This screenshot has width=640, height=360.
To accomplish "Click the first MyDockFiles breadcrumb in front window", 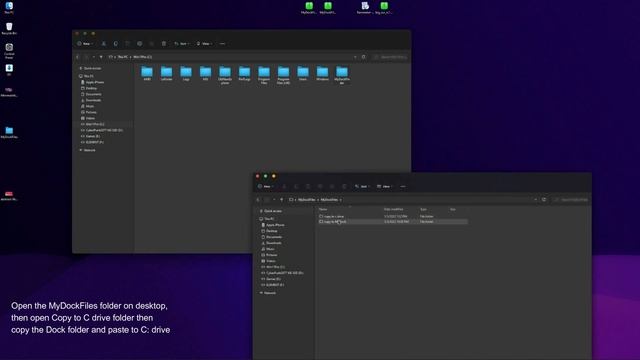I will coord(307,200).
